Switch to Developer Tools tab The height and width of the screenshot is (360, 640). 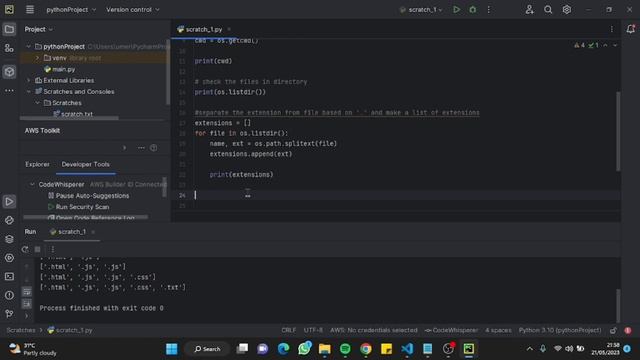click(85, 164)
